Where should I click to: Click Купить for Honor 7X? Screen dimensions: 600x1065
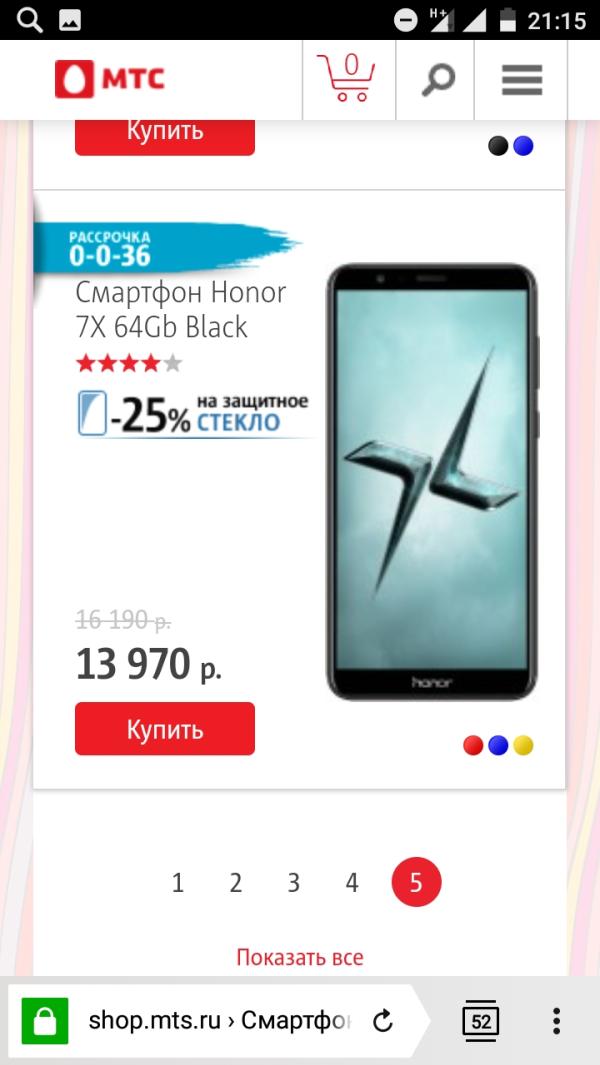tap(165, 729)
